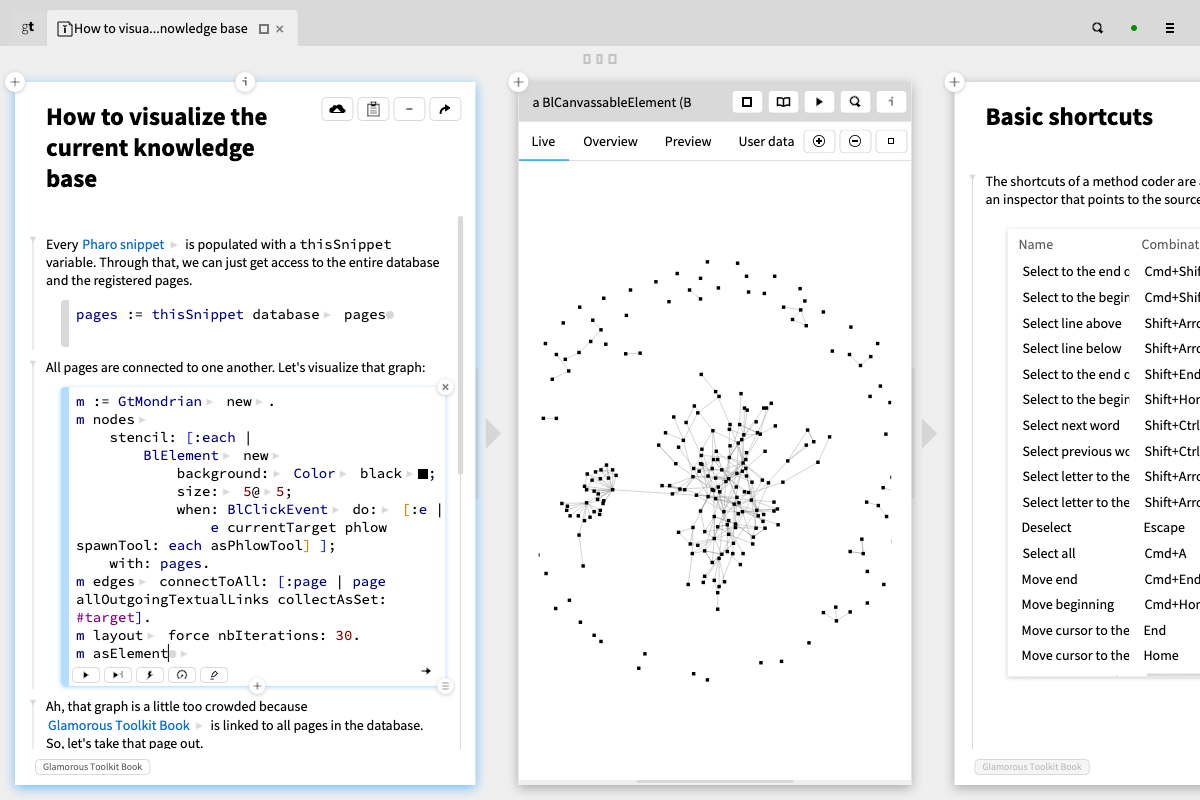
Task: Open the snippet context menu handle
Action: 446,686
